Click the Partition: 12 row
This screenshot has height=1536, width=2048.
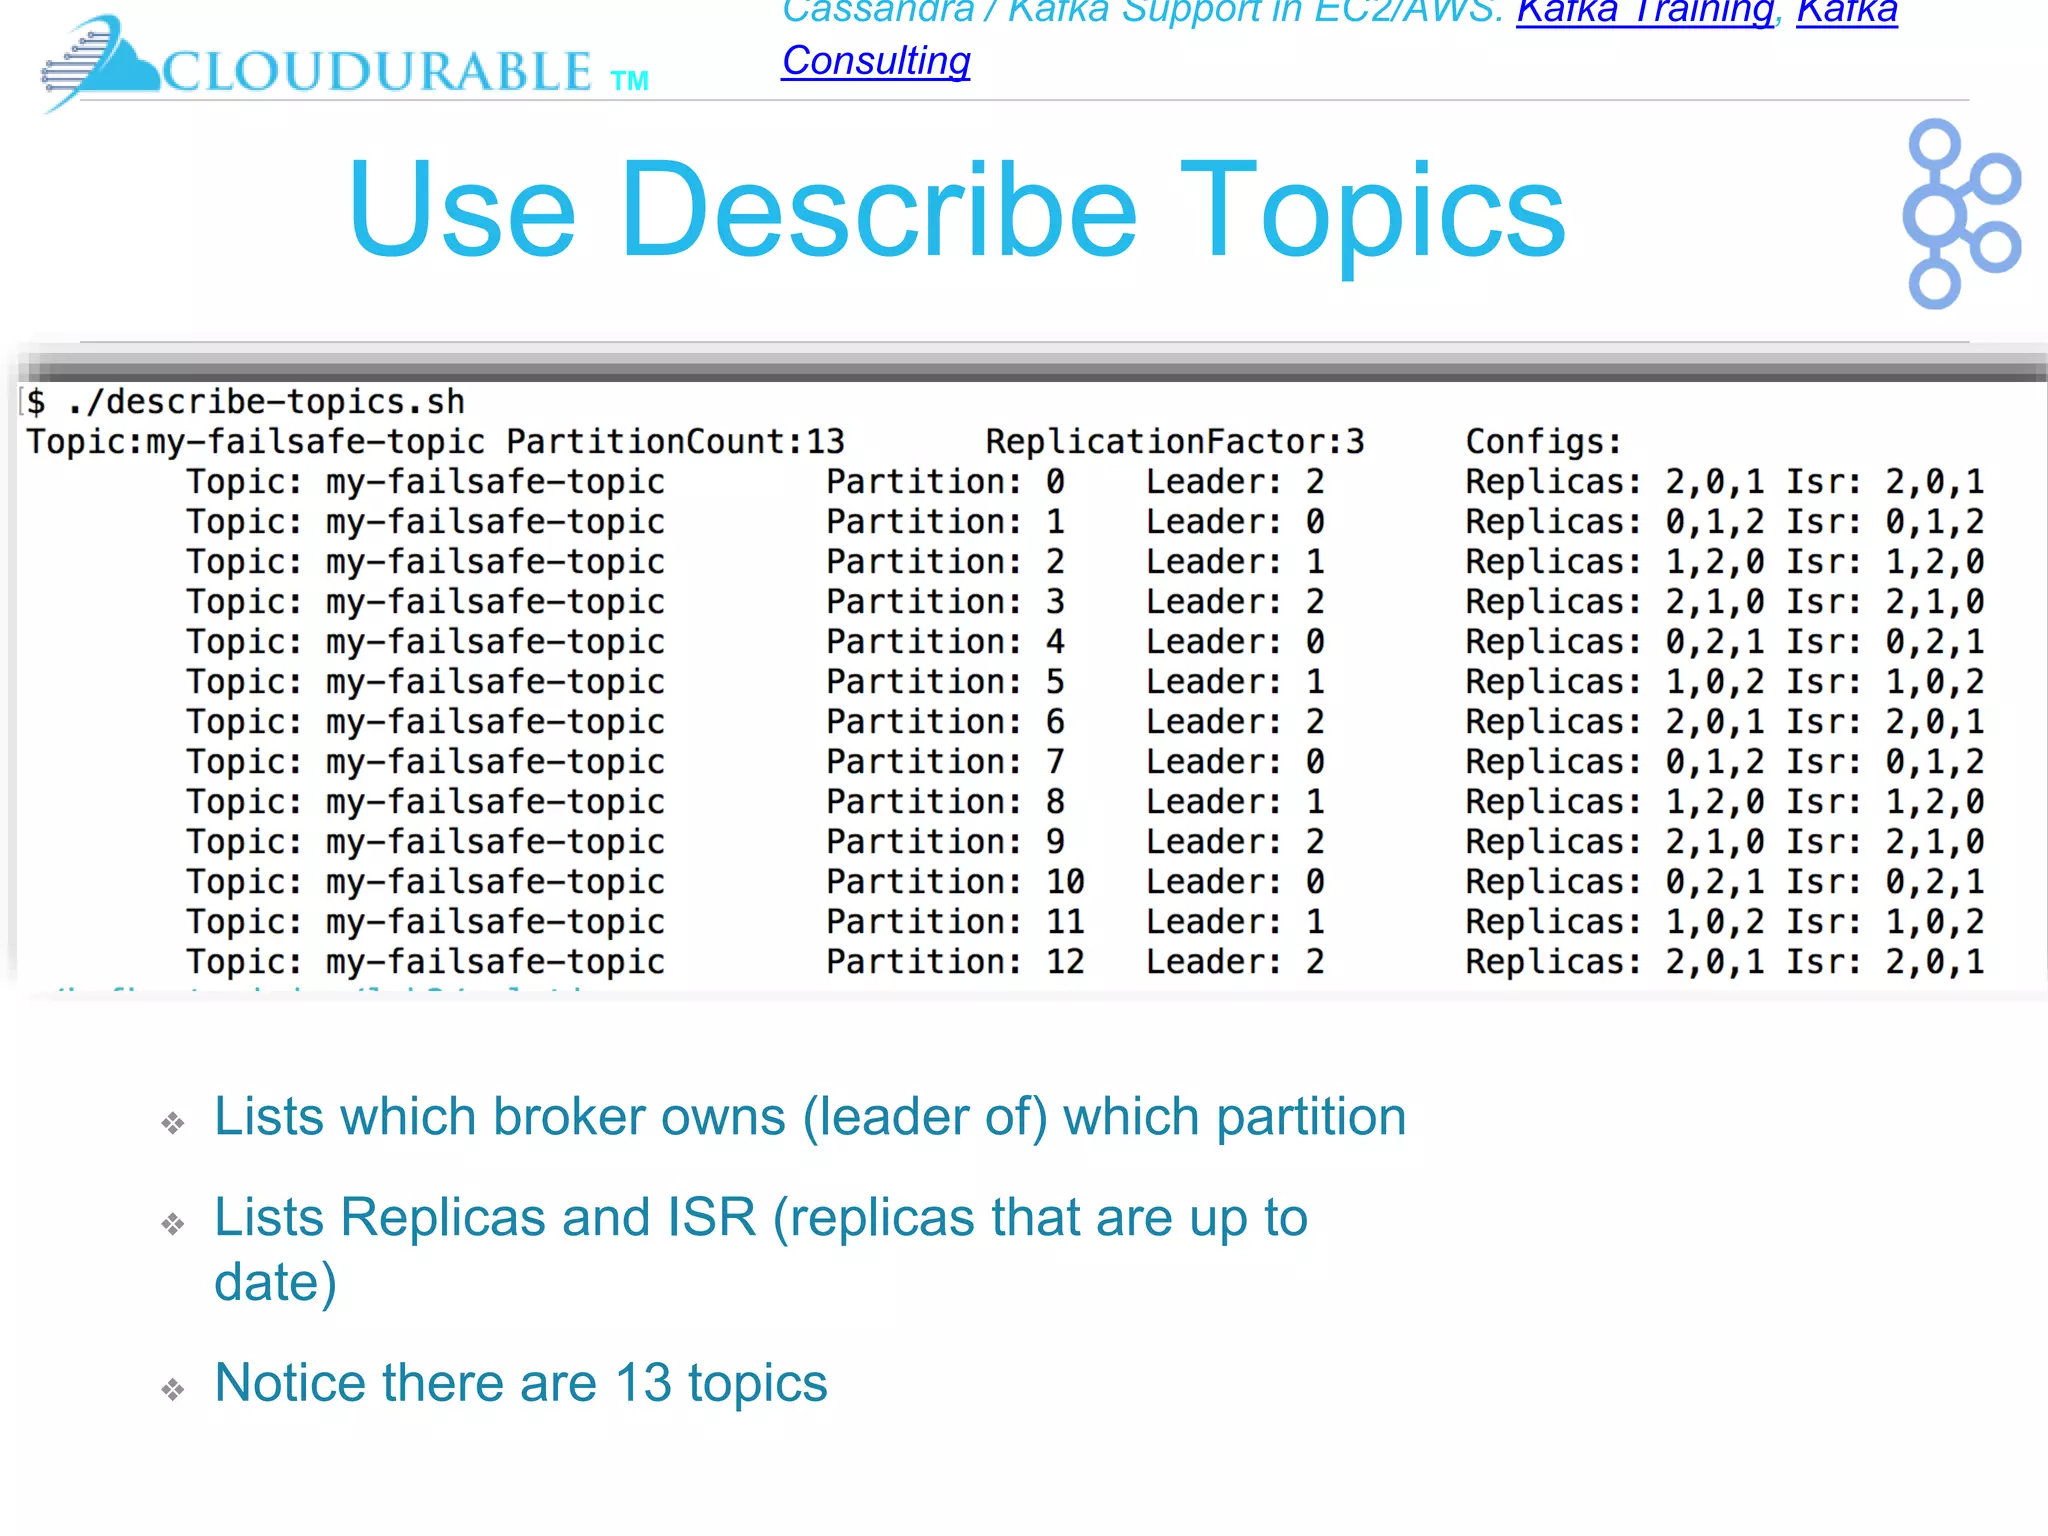(x=954, y=962)
